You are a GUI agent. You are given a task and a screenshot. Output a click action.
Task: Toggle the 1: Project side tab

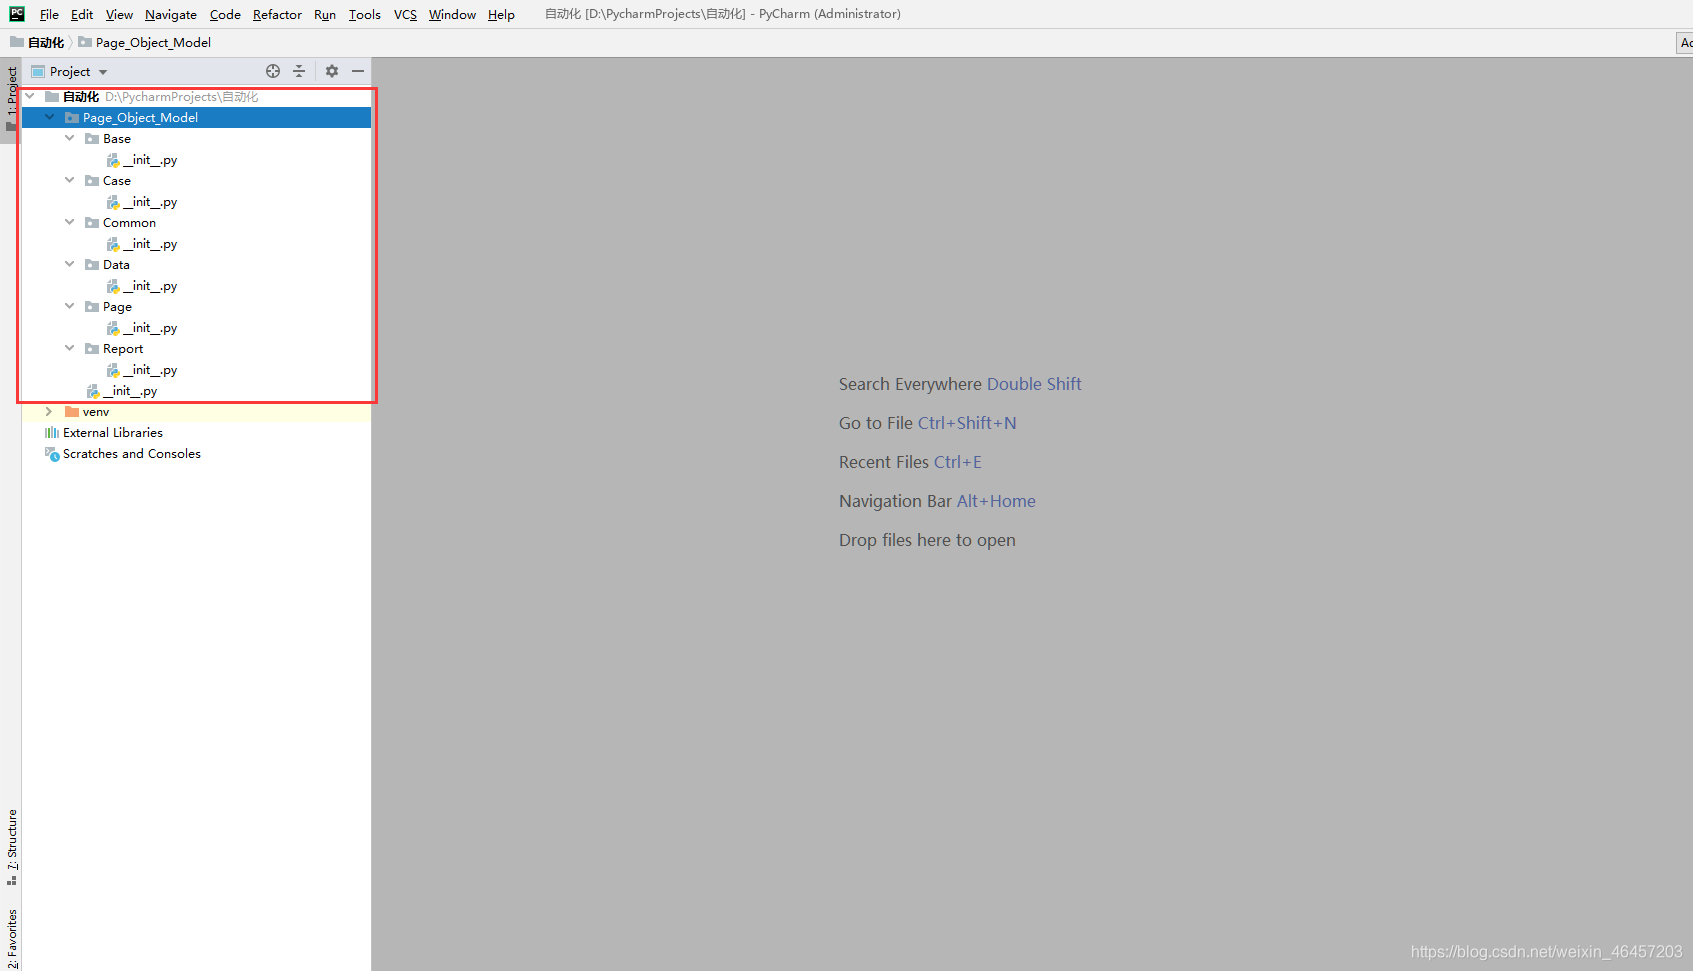tap(11, 100)
